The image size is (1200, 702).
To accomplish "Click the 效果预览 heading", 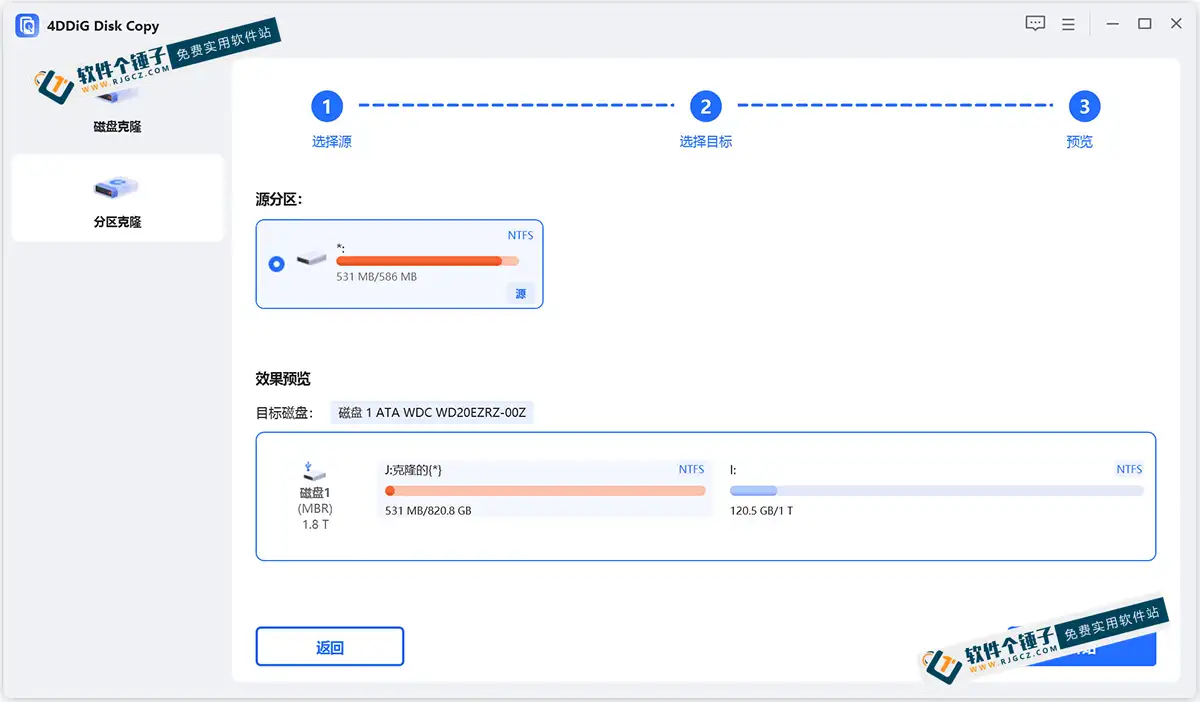I will [x=283, y=379].
